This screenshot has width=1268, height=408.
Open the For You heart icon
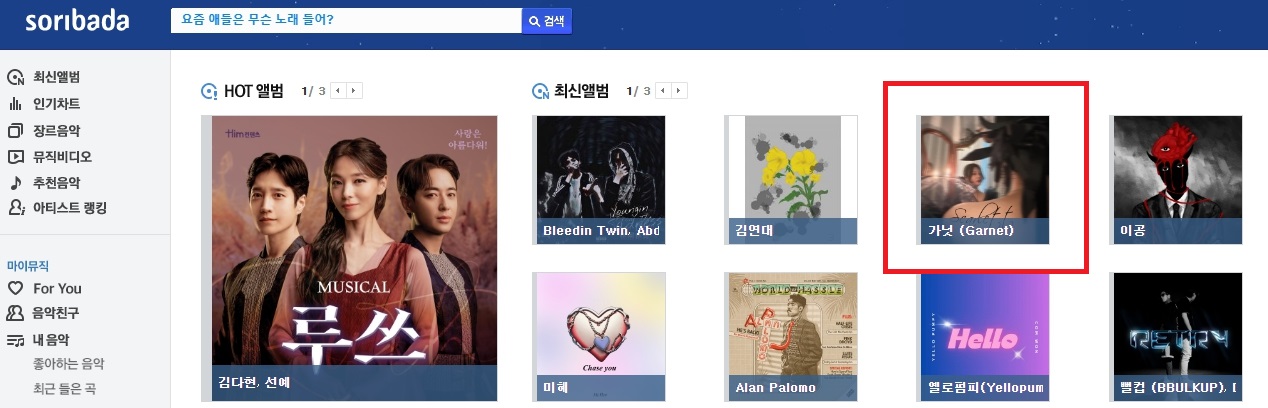point(15,288)
